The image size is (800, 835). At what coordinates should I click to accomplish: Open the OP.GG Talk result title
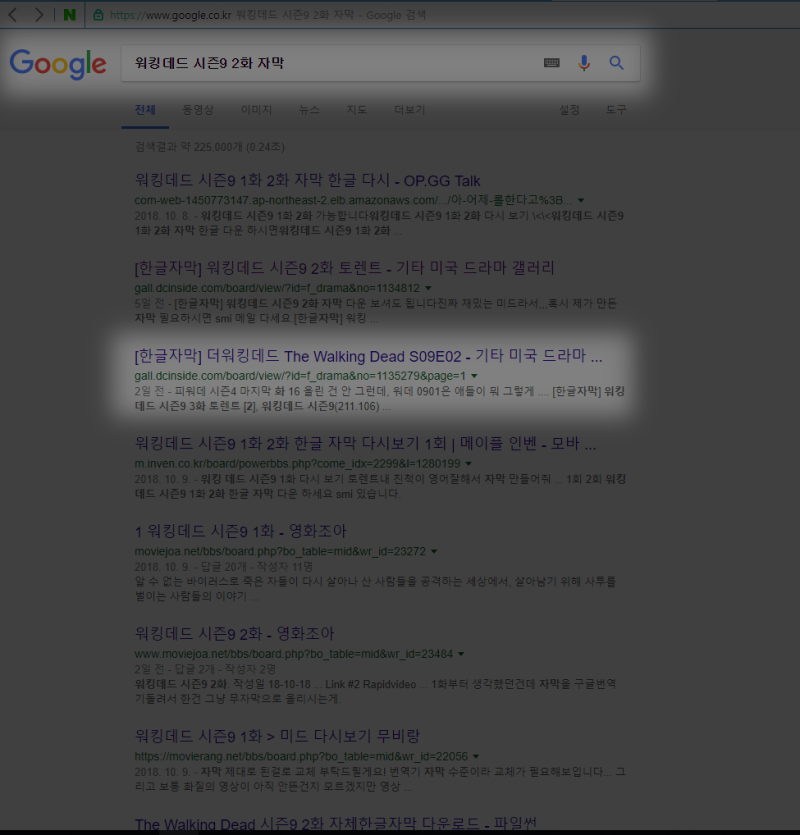click(307, 181)
